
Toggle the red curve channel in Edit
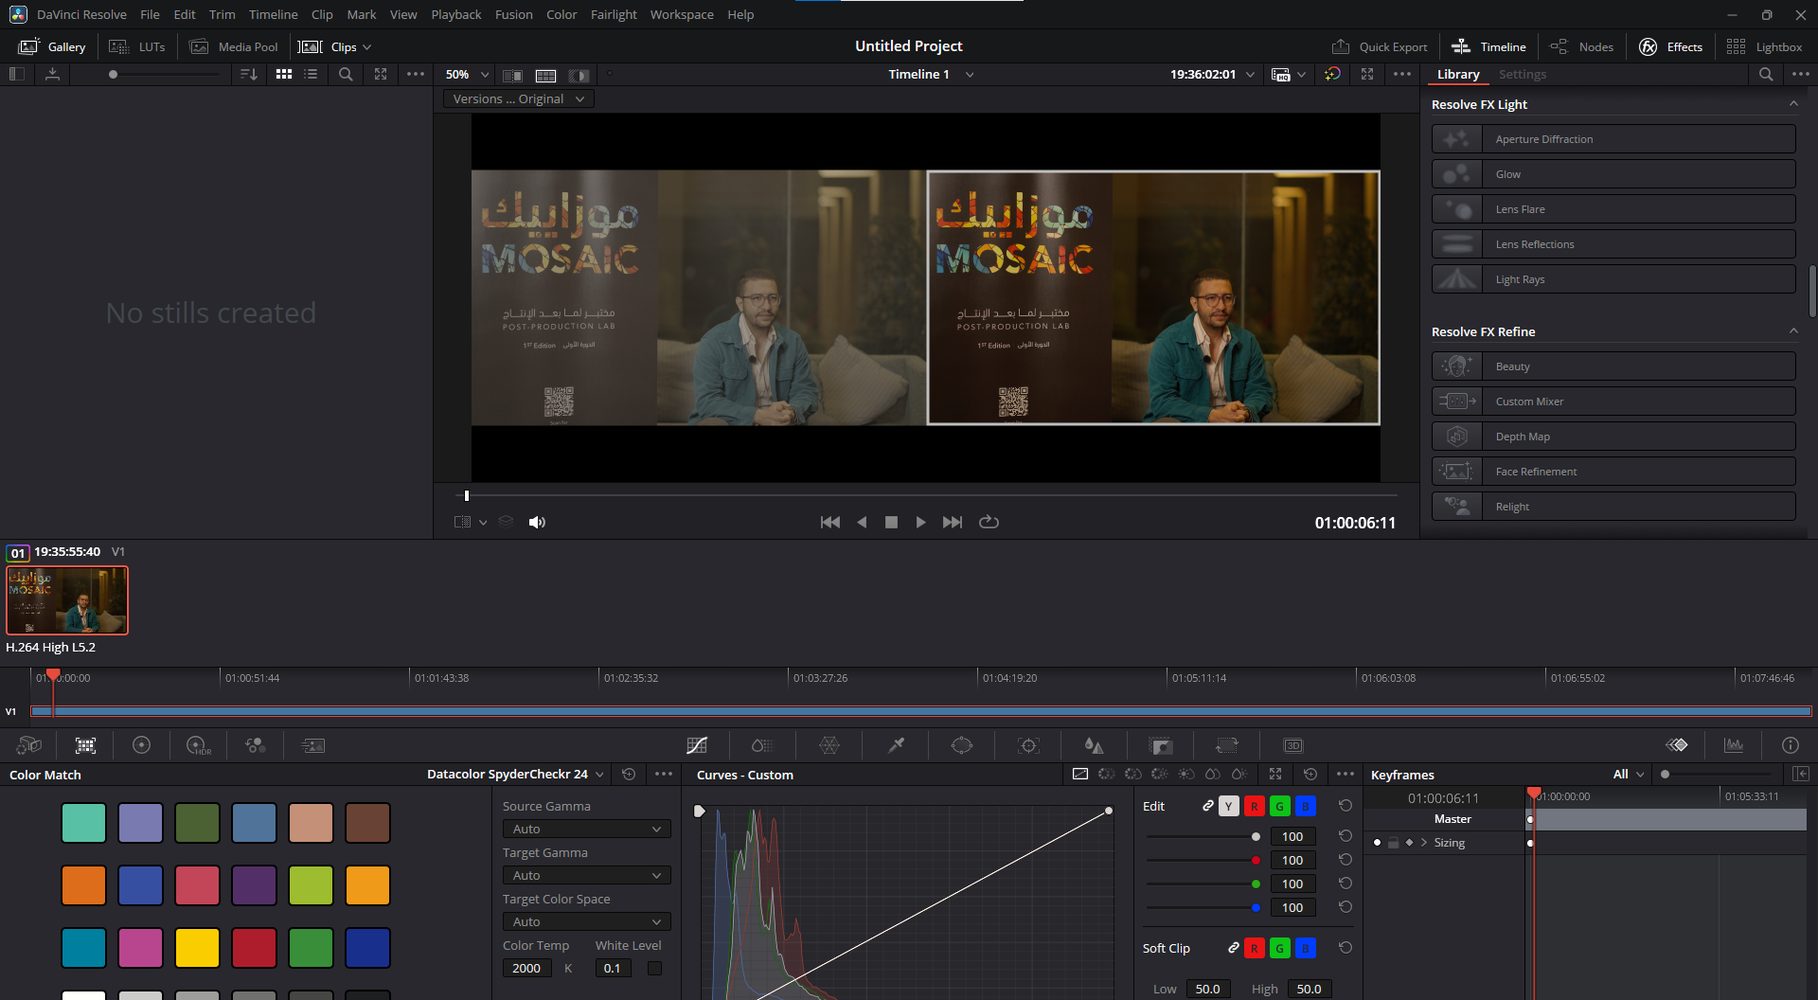(1254, 806)
